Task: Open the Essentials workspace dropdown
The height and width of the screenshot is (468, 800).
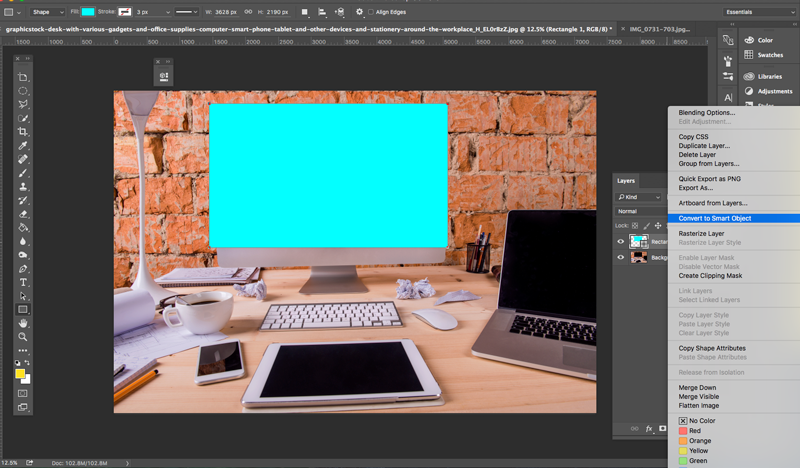Action: coord(759,12)
